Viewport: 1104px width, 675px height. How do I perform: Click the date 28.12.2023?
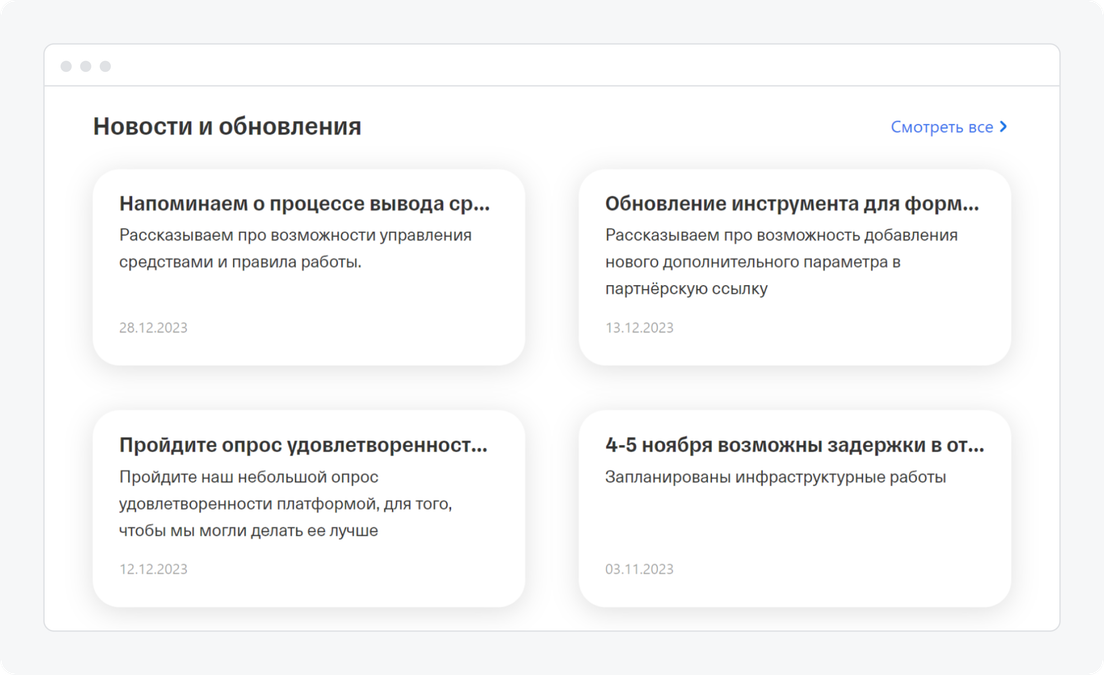pos(153,327)
